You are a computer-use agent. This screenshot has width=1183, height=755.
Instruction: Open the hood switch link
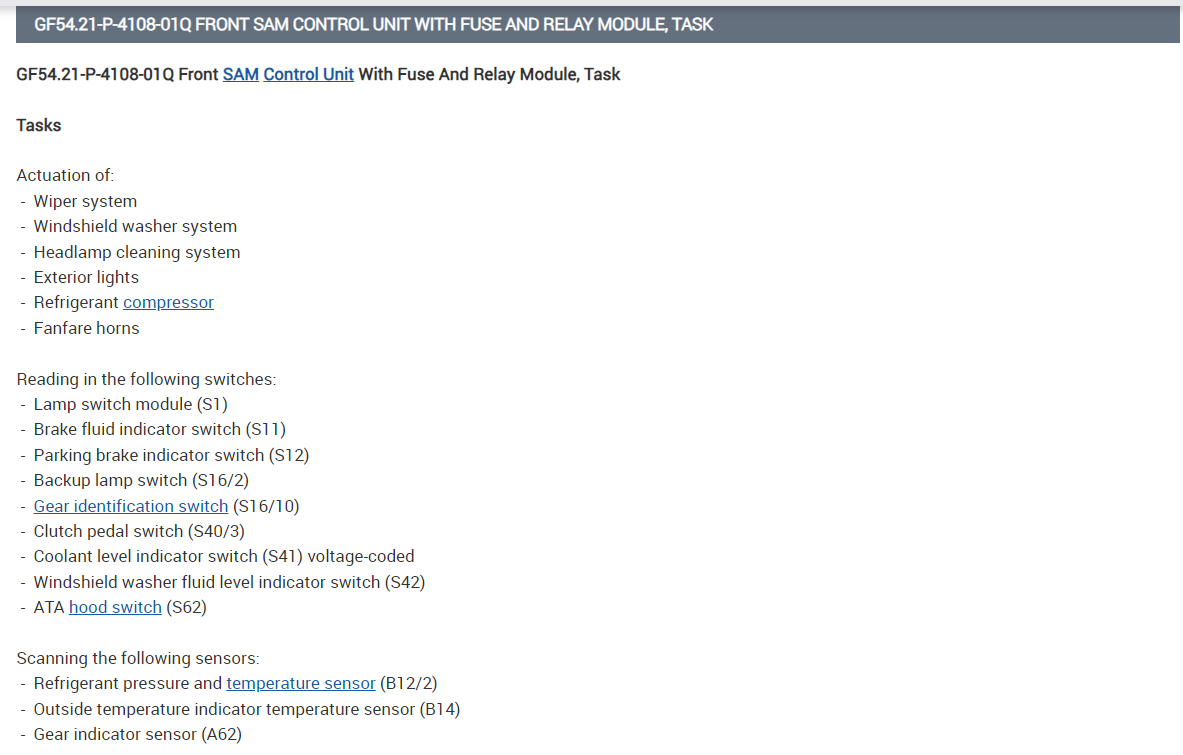115,607
